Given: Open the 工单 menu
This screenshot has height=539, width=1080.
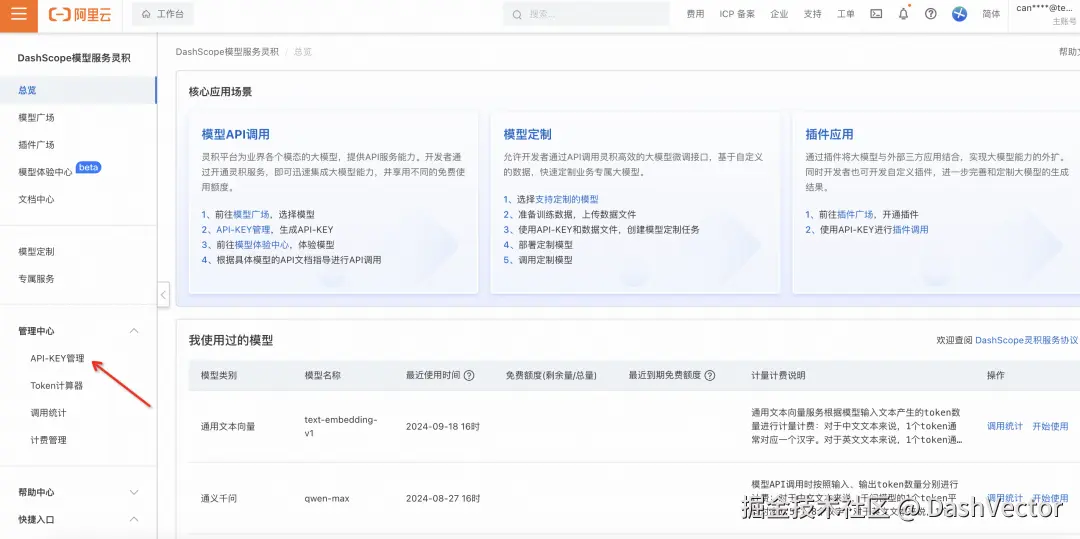Looking at the screenshot, I should 845,14.
